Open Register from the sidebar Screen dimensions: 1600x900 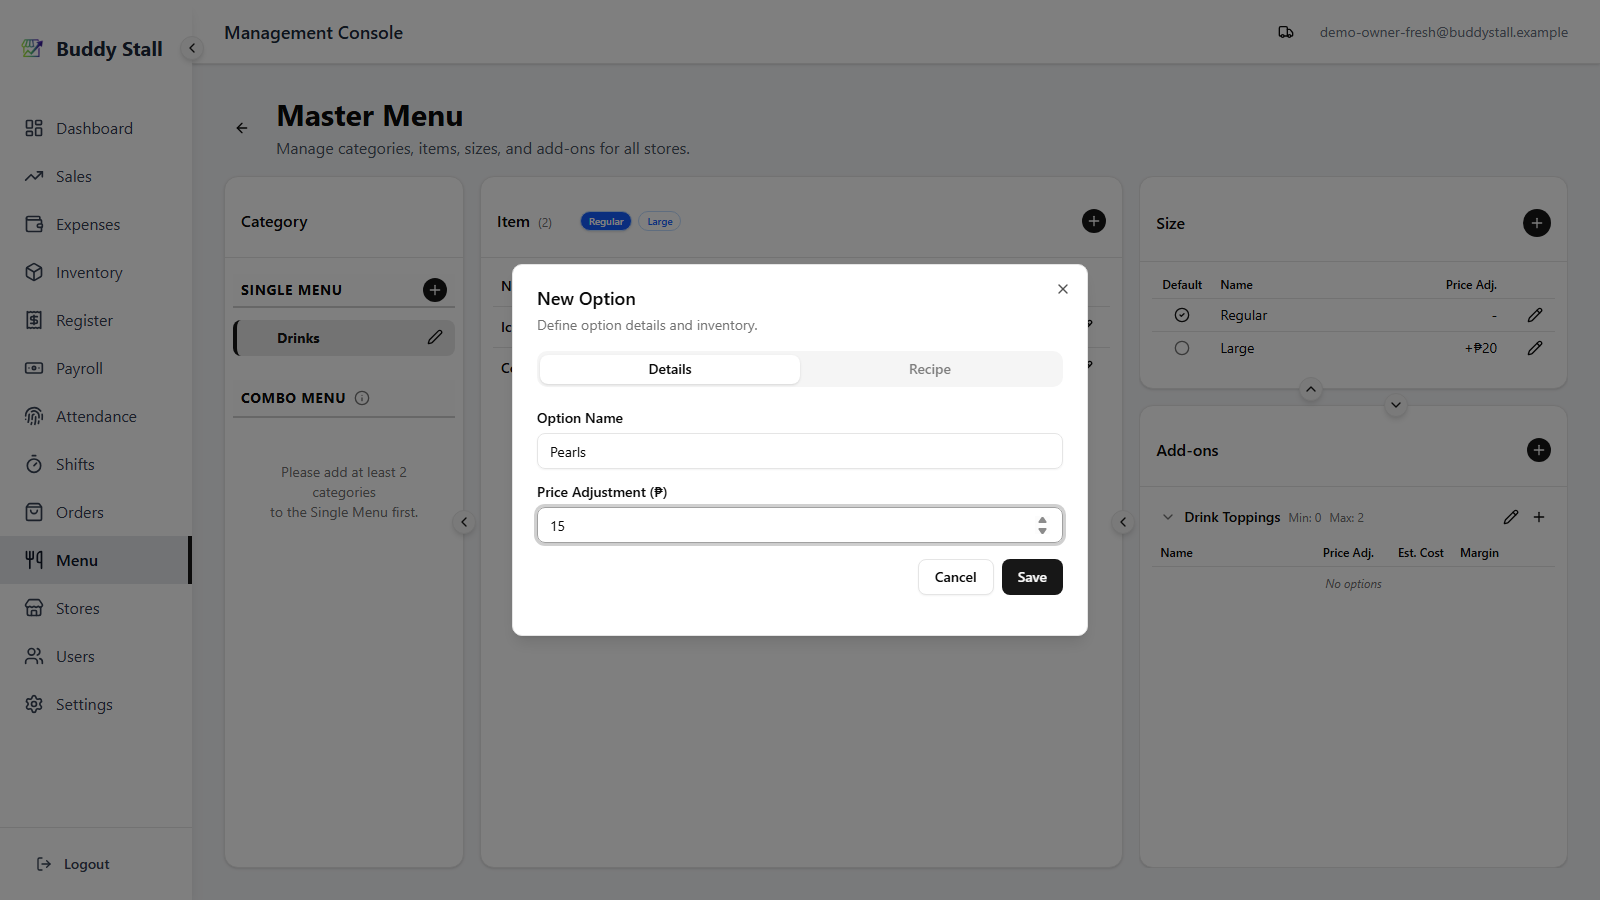click(x=95, y=320)
